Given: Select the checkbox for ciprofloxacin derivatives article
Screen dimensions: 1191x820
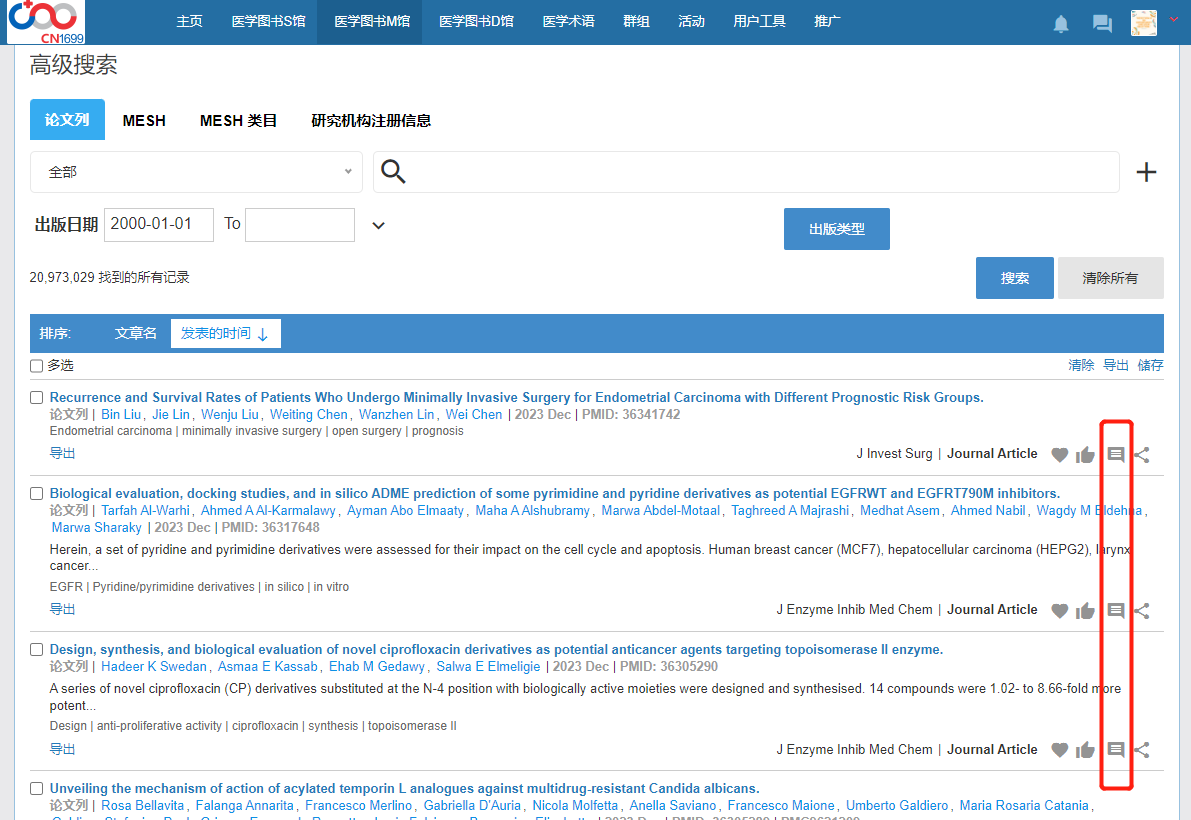Looking at the screenshot, I should 37,650.
